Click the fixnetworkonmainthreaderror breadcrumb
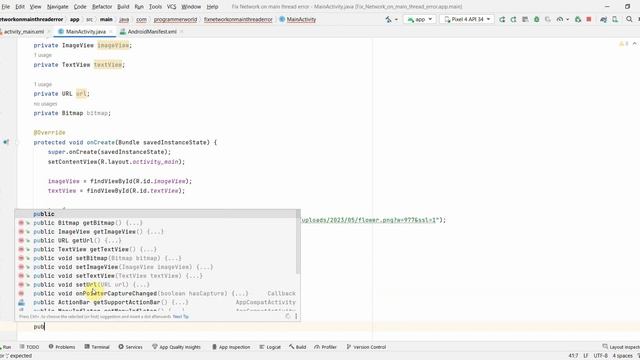 coord(238,19)
